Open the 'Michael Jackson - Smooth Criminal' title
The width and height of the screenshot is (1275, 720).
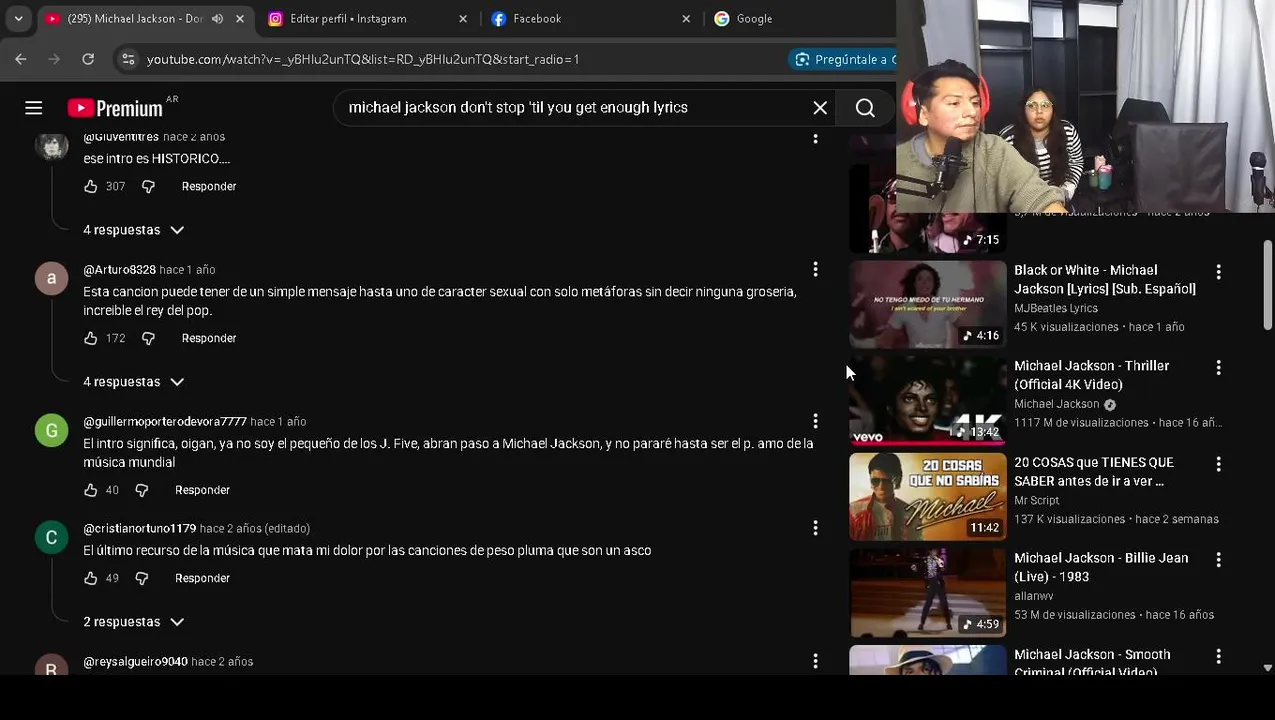[x=1092, y=662]
